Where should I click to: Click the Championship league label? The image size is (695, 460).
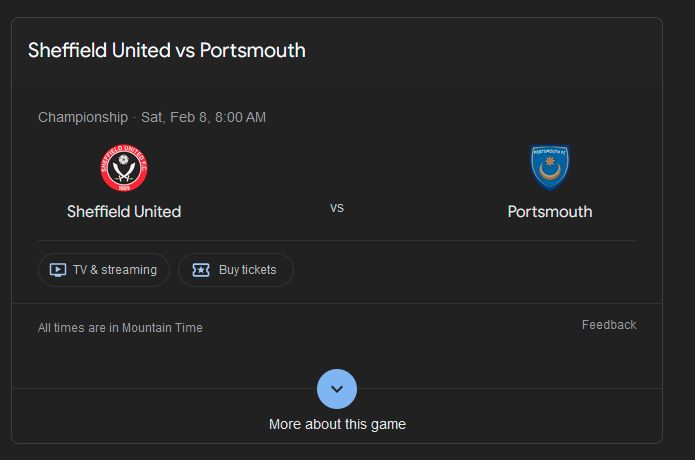pos(83,117)
